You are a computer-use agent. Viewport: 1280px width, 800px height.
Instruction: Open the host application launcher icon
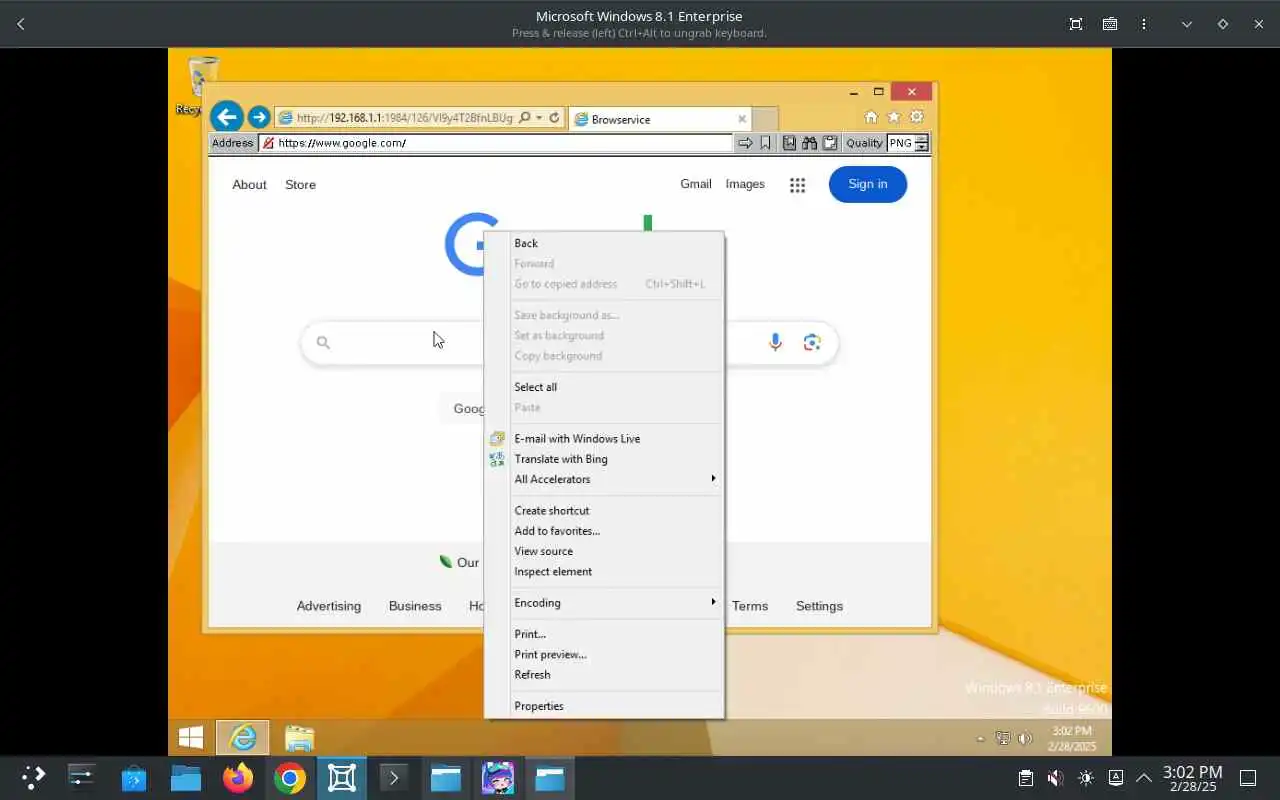(x=34, y=778)
